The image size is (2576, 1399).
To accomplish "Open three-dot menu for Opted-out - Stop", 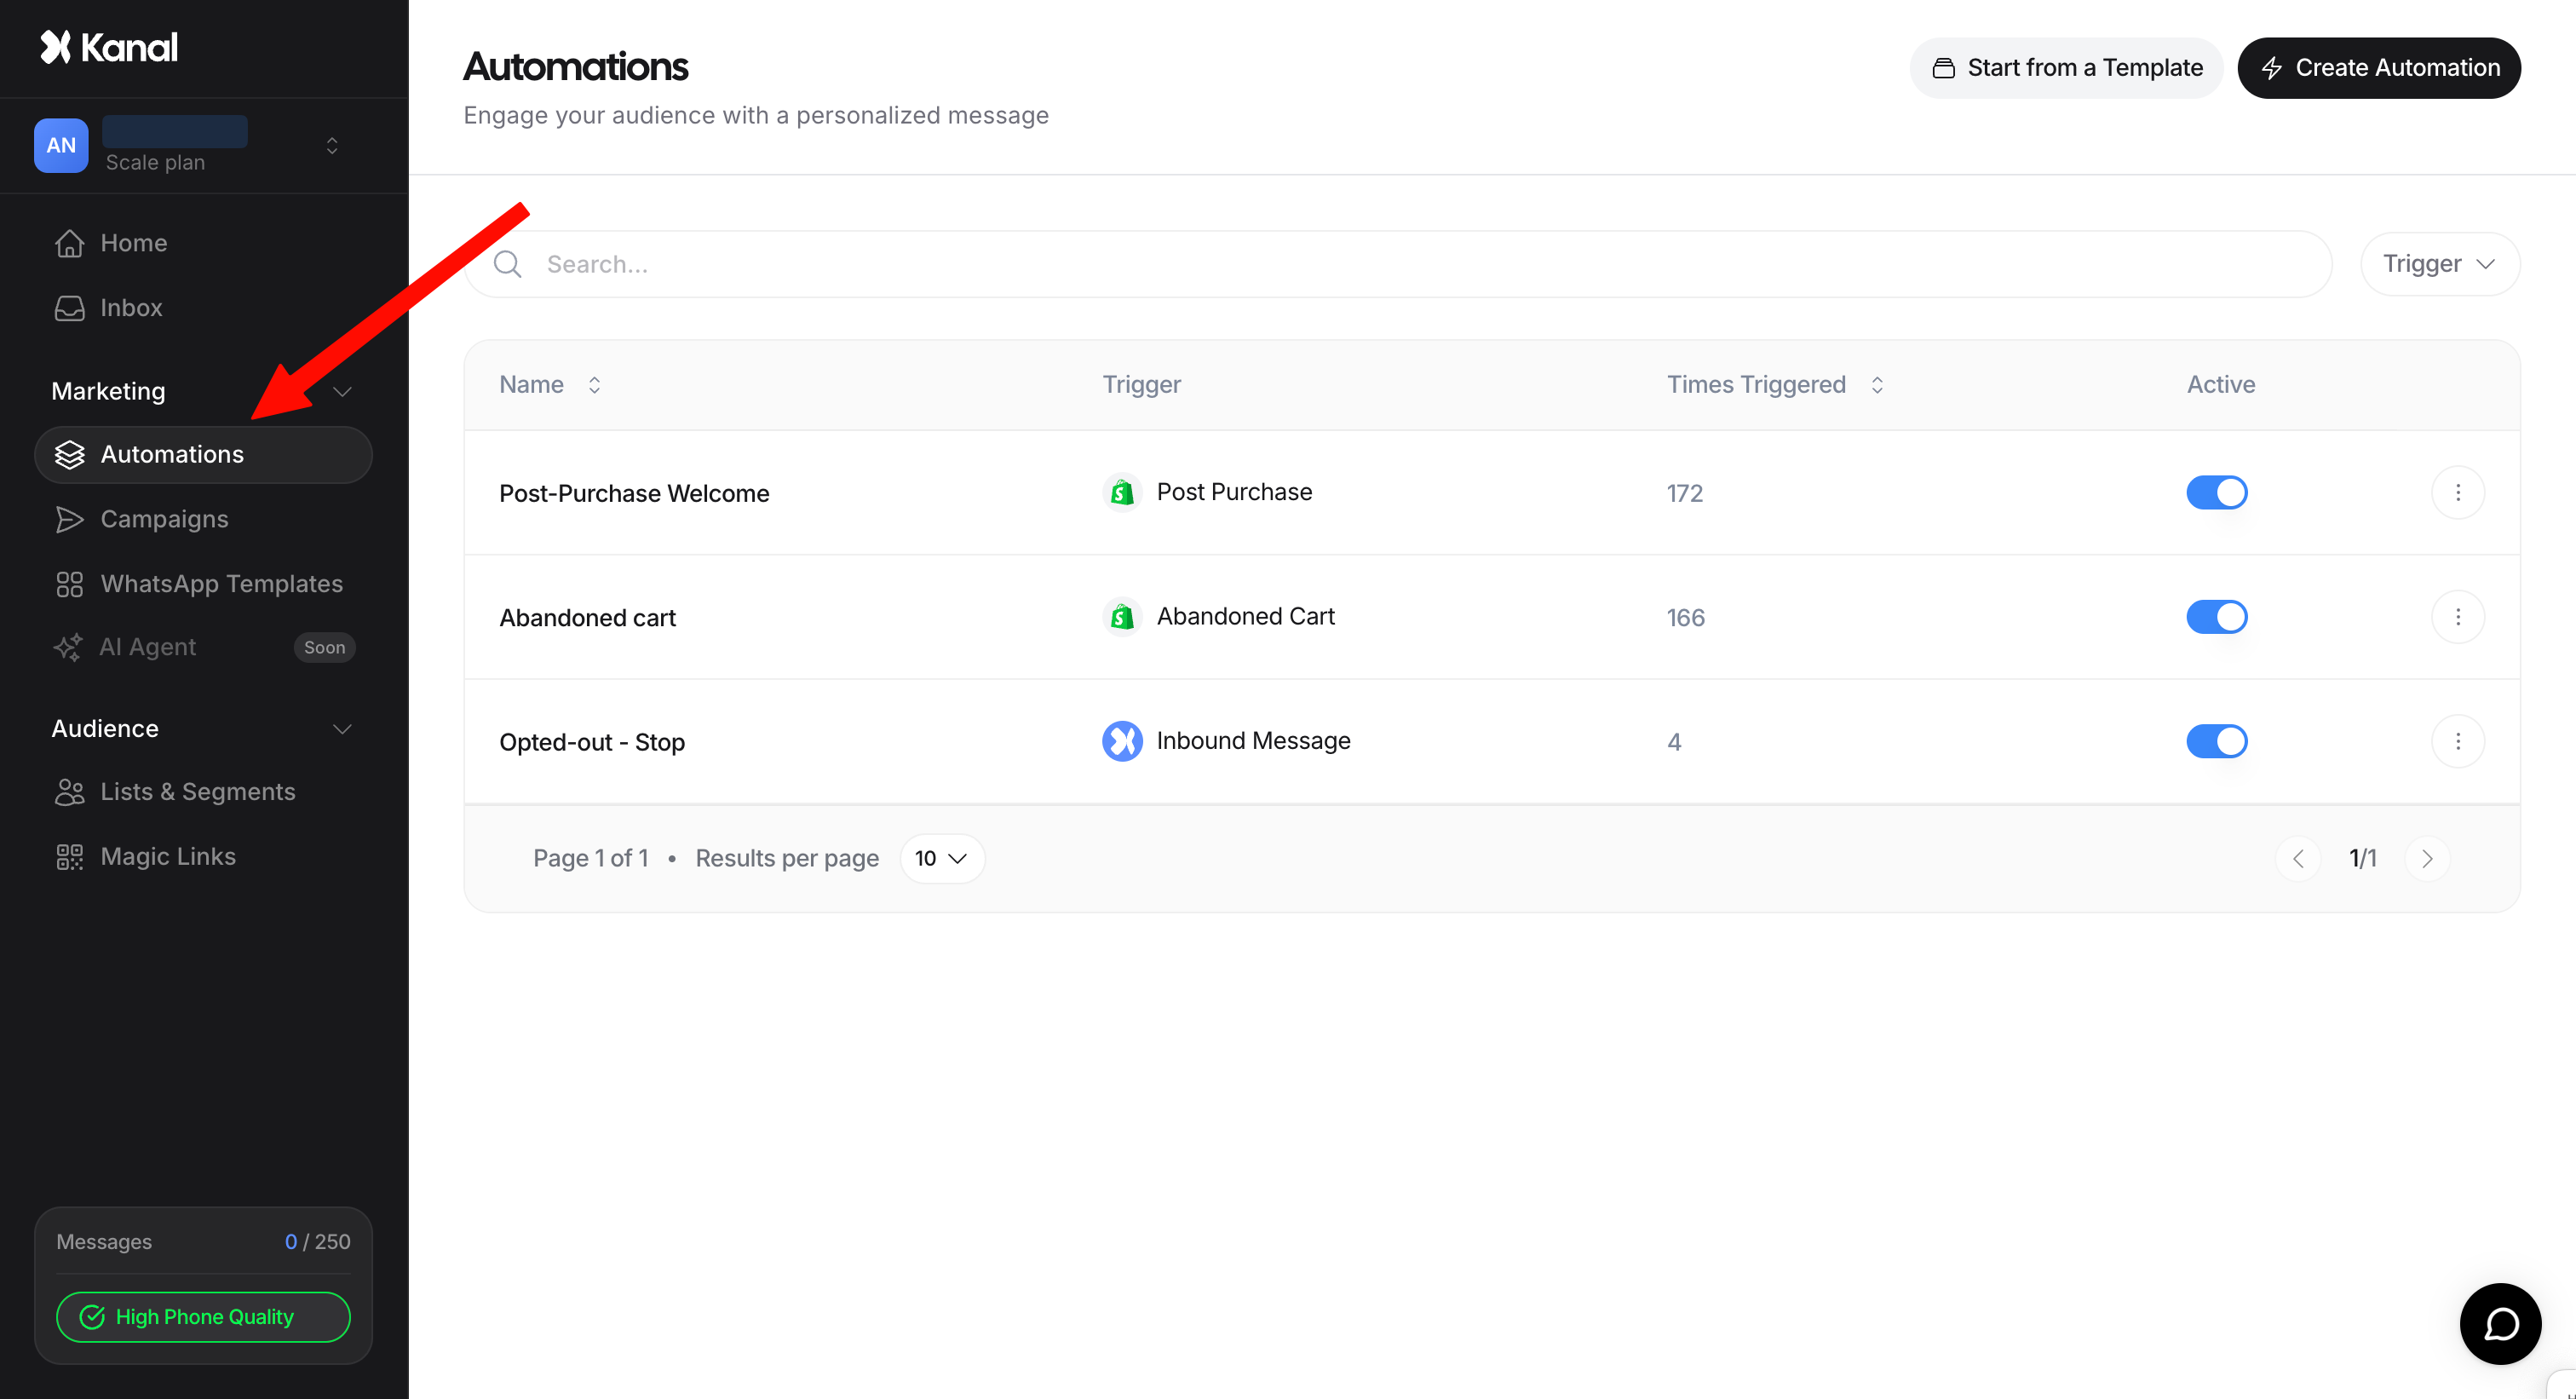I will point(2457,741).
